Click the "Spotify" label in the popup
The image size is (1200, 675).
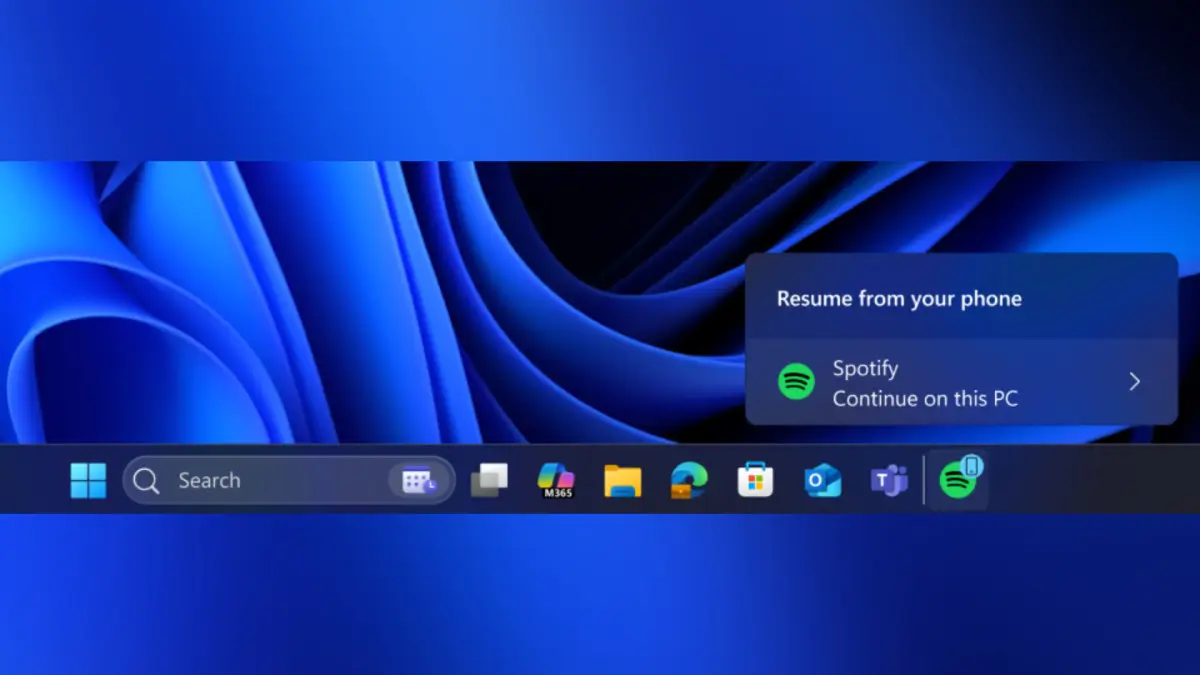[865, 368]
